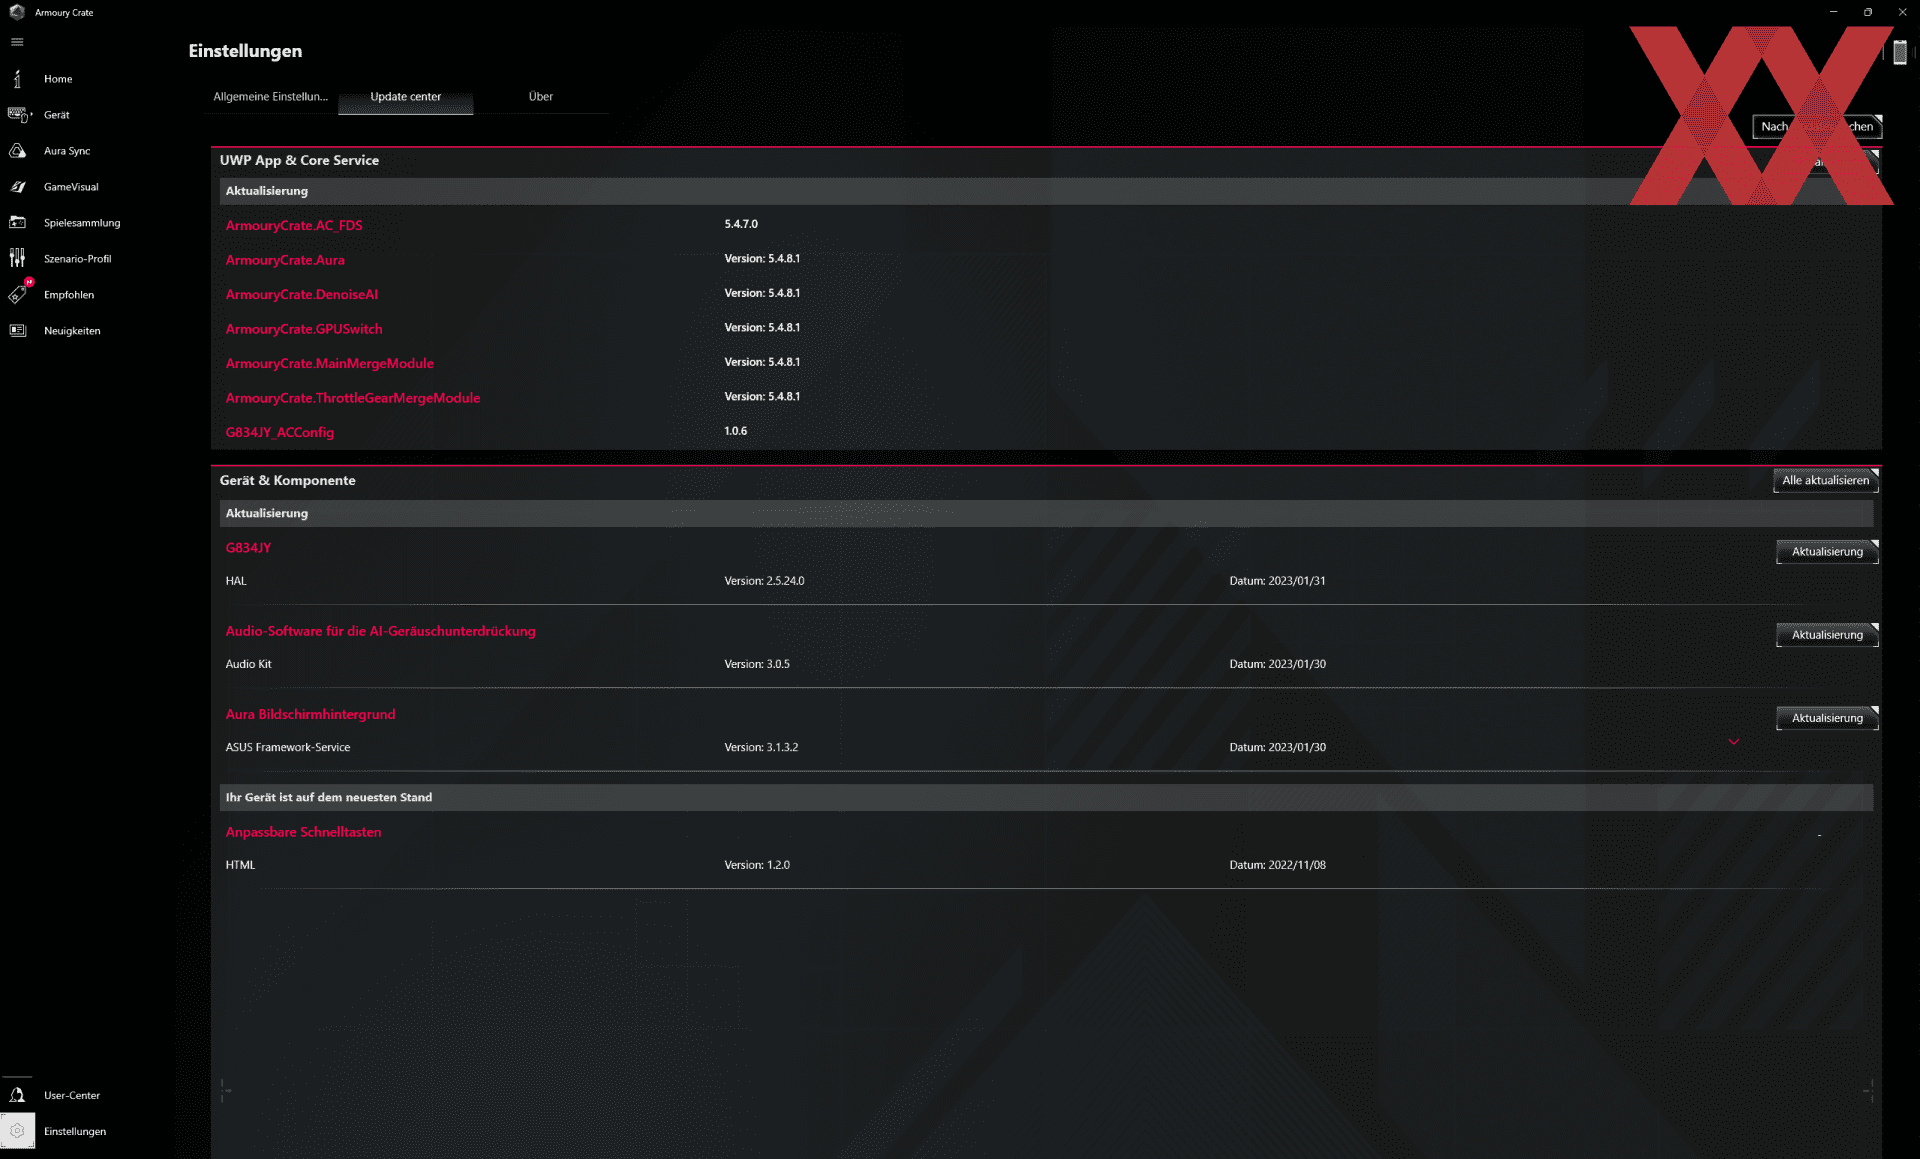Open the Gerät device icon

tap(19, 115)
